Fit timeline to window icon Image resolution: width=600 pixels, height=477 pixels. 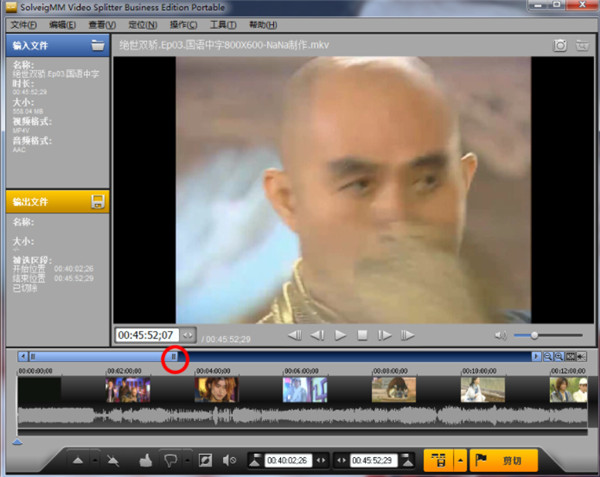[571, 357]
